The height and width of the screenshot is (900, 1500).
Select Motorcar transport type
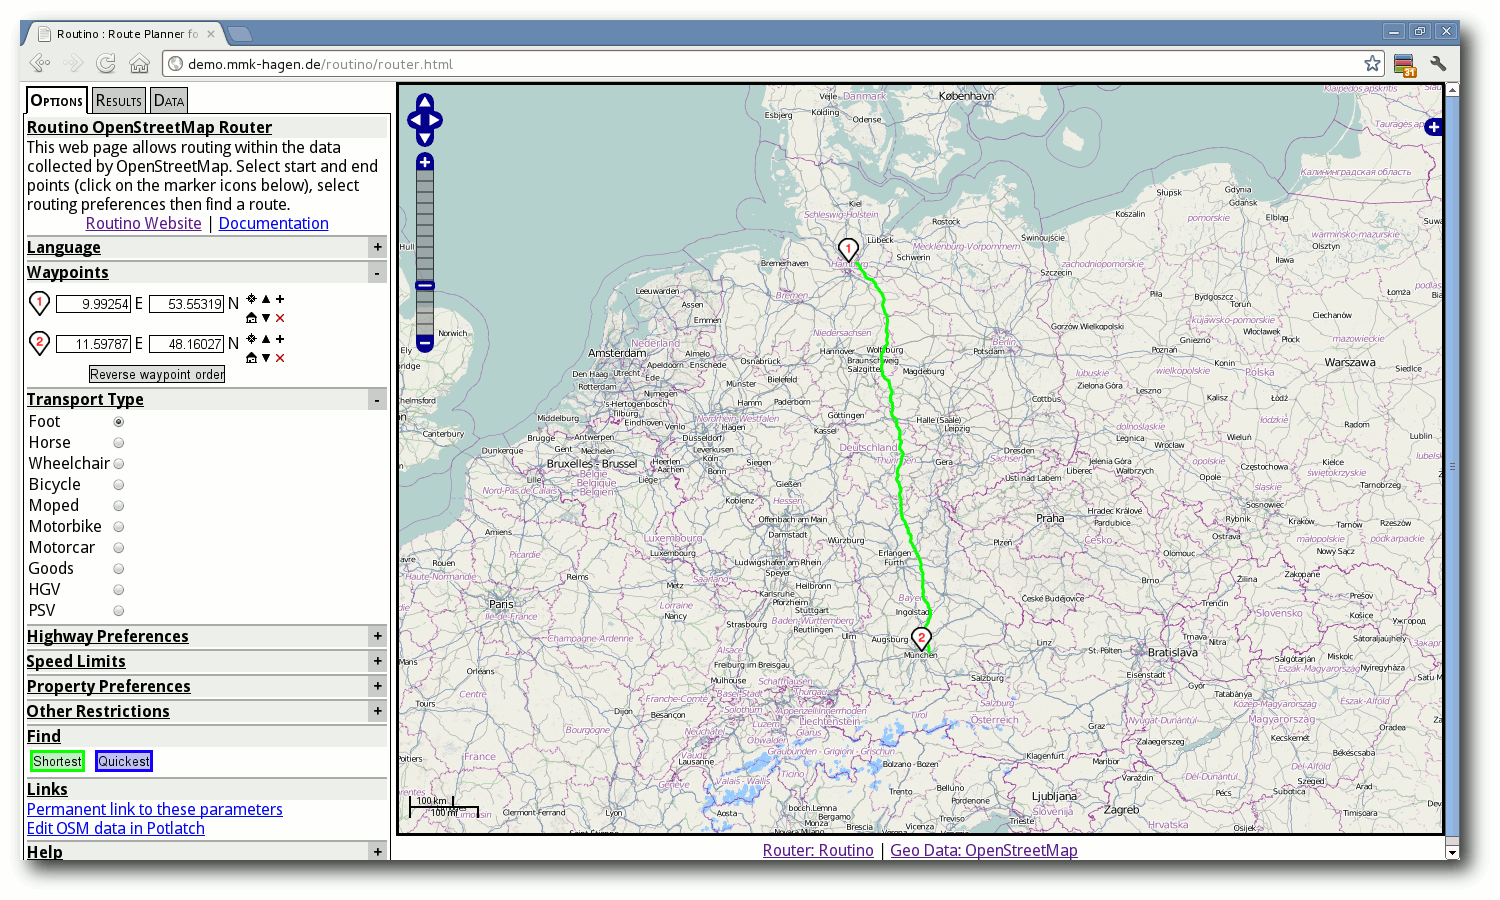coord(118,548)
